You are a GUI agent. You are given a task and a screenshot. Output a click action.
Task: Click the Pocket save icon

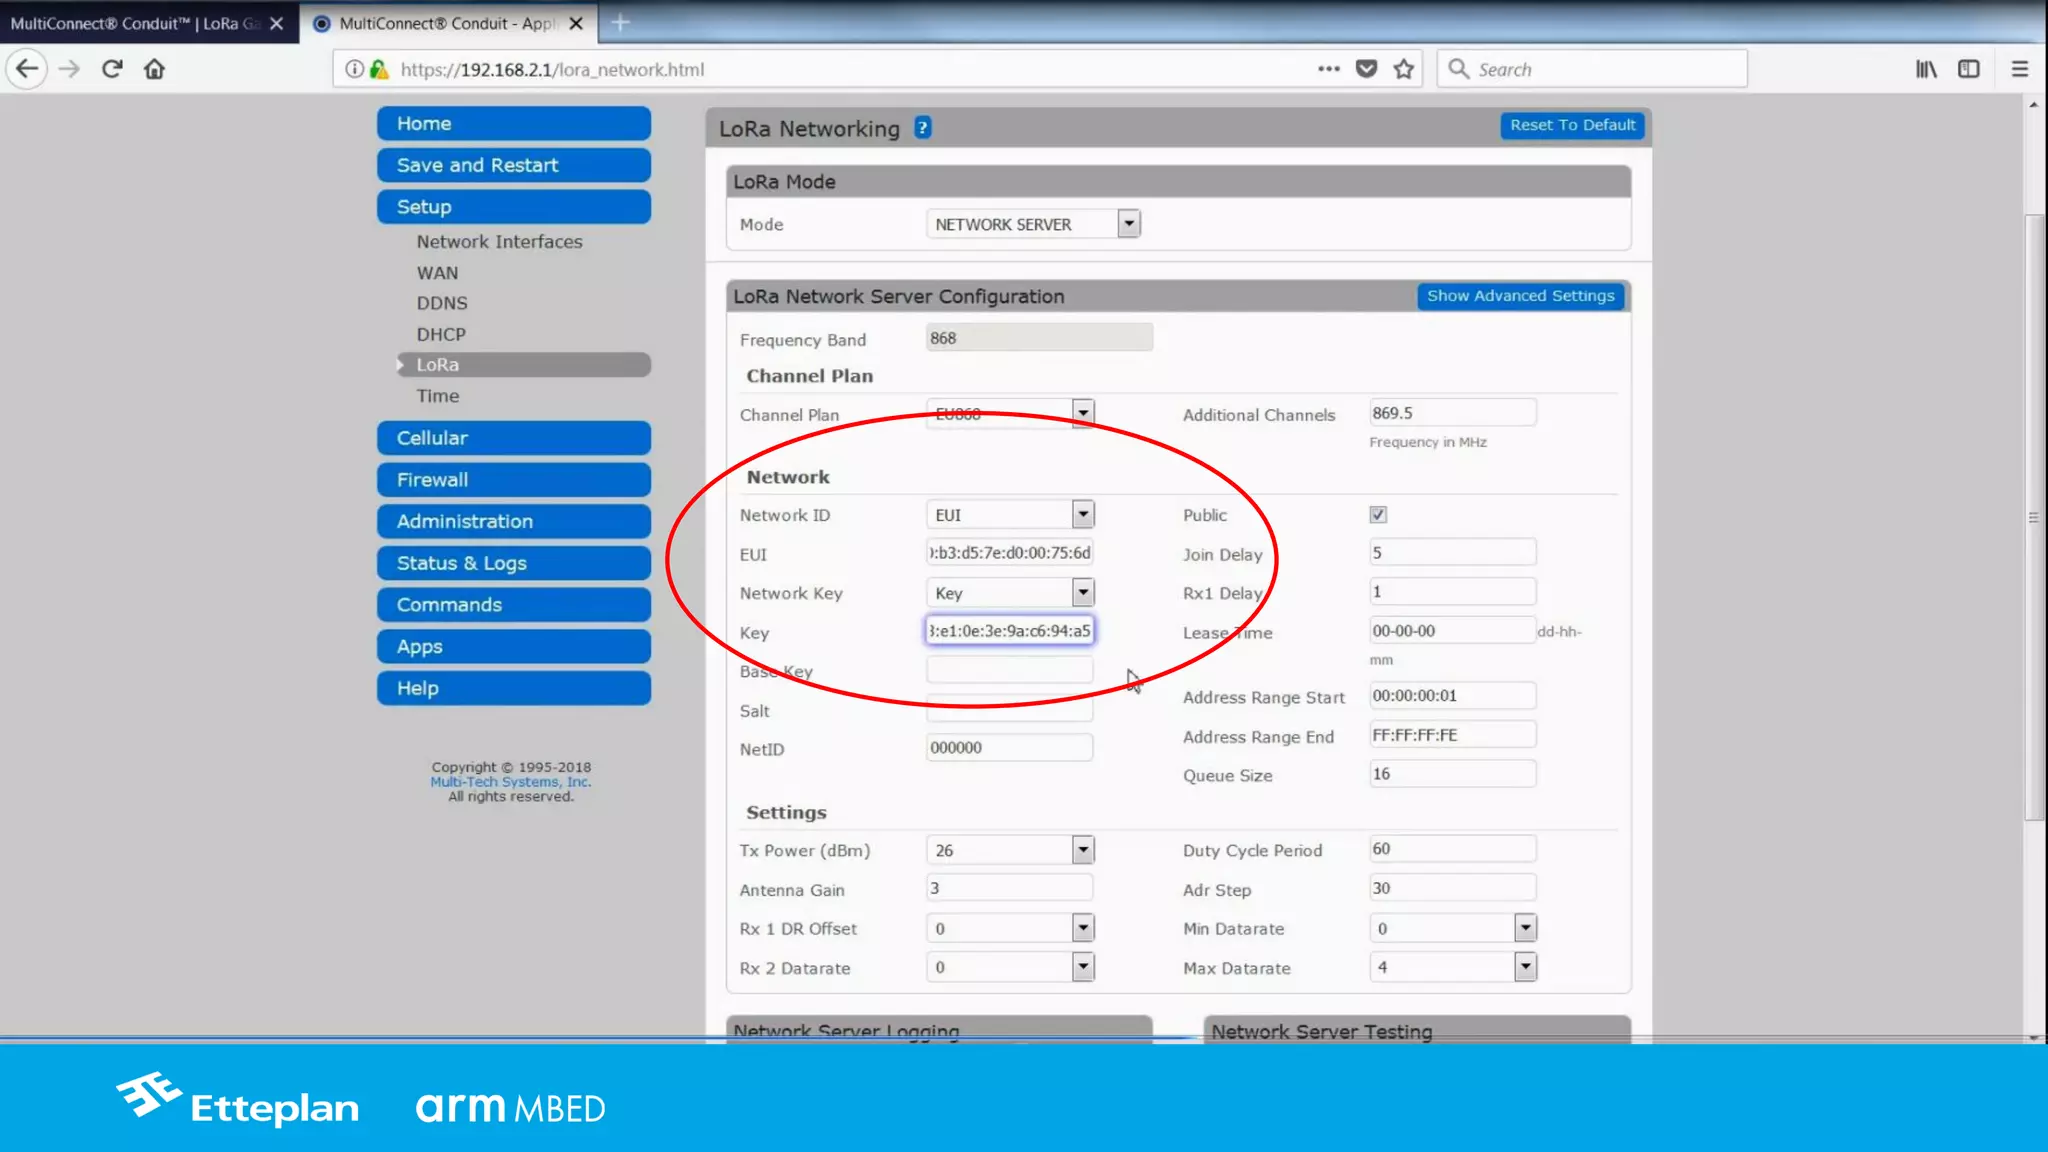[1366, 69]
